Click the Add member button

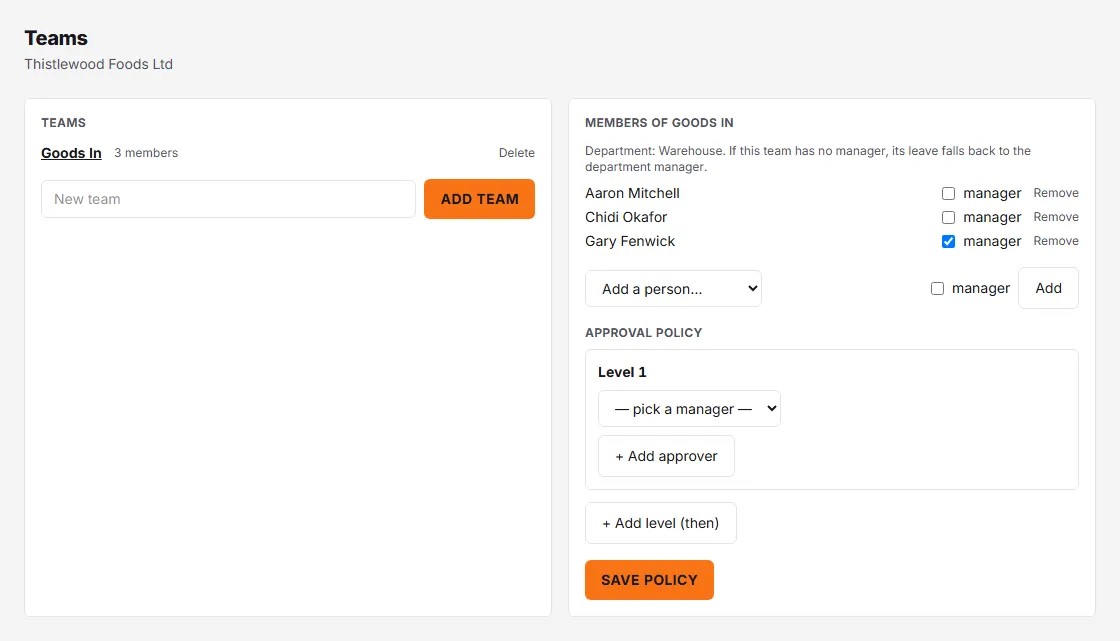tap(1048, 288)
